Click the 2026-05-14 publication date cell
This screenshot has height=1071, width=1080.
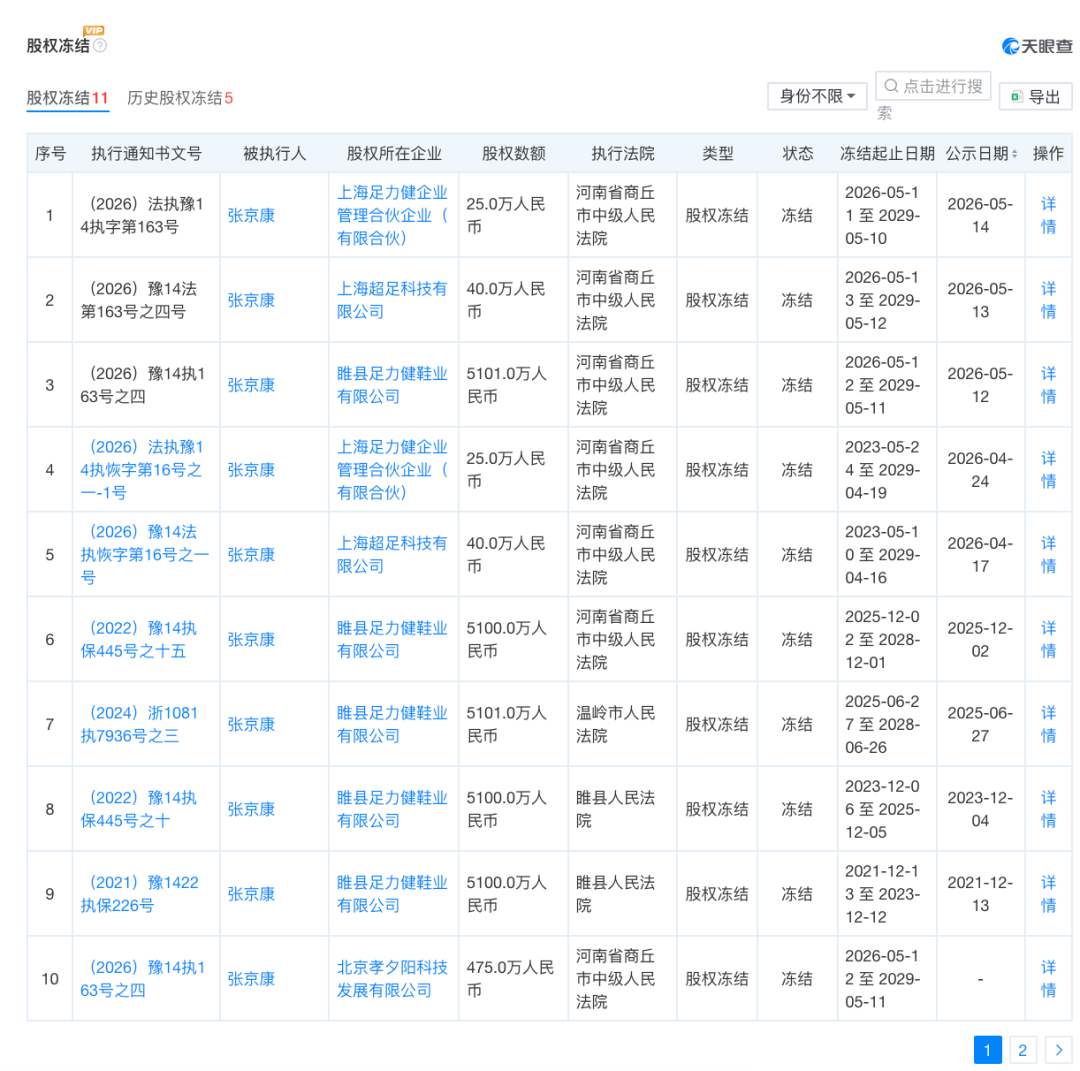pyautogui.click(x=980, y=215)
